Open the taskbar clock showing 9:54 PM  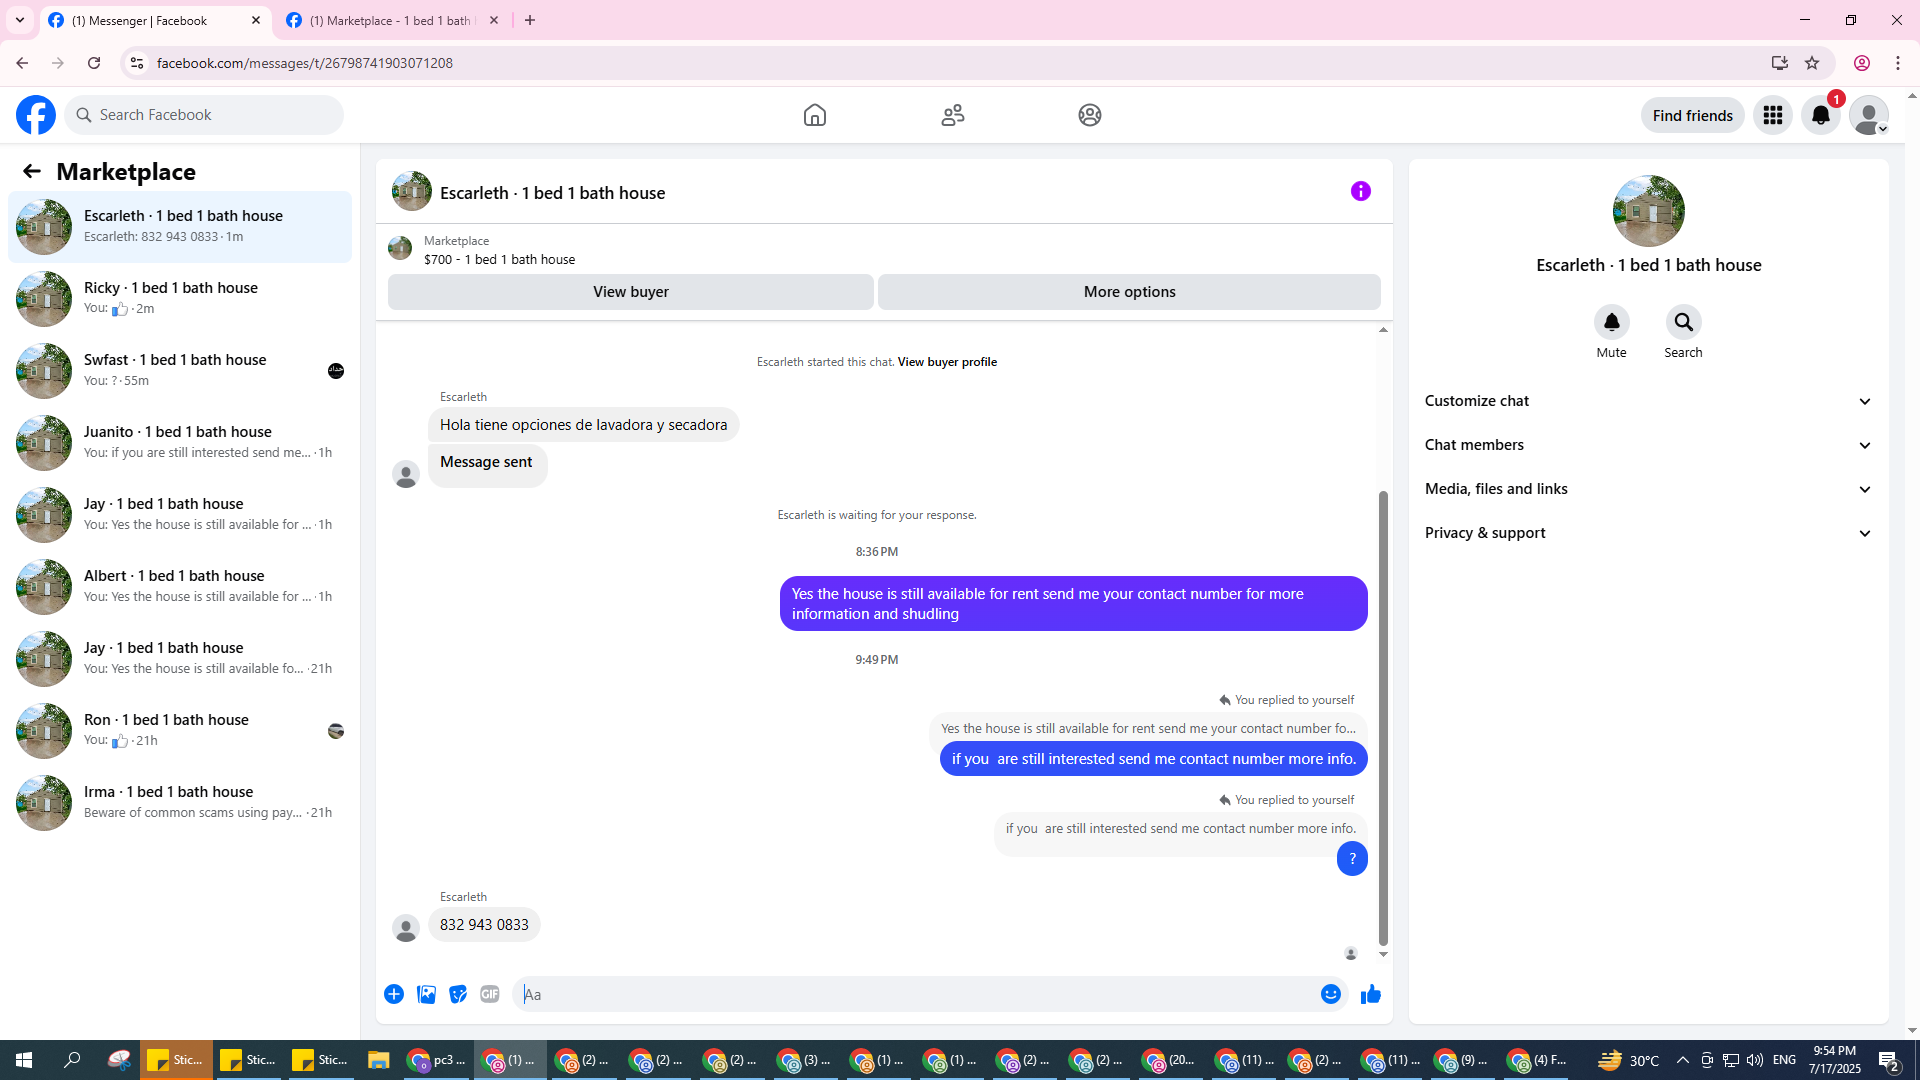pyautogui.click(x=1834, y=1060)
